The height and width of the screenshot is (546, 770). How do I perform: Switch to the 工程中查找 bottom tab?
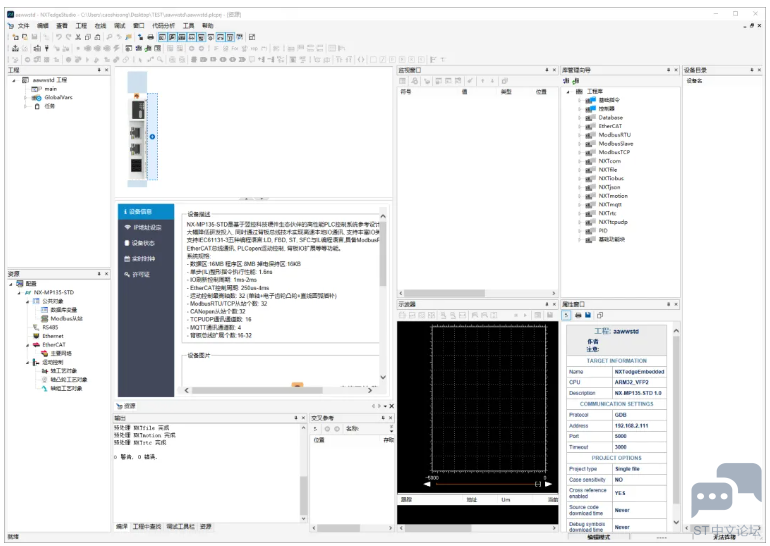(x=146, y=526)
